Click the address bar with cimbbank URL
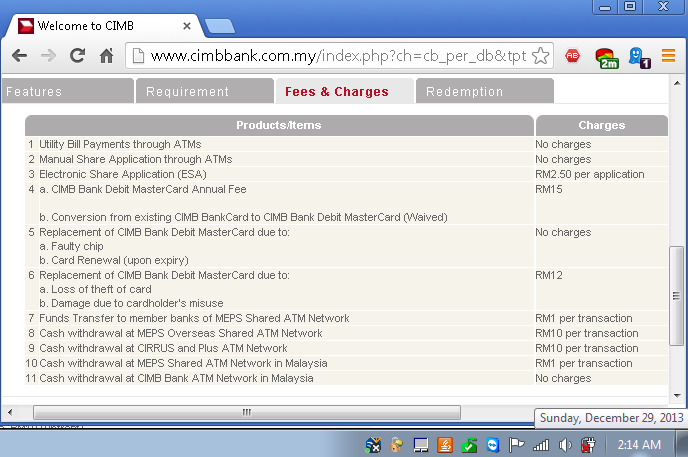 pyautogui.click(x=338, y=56)
